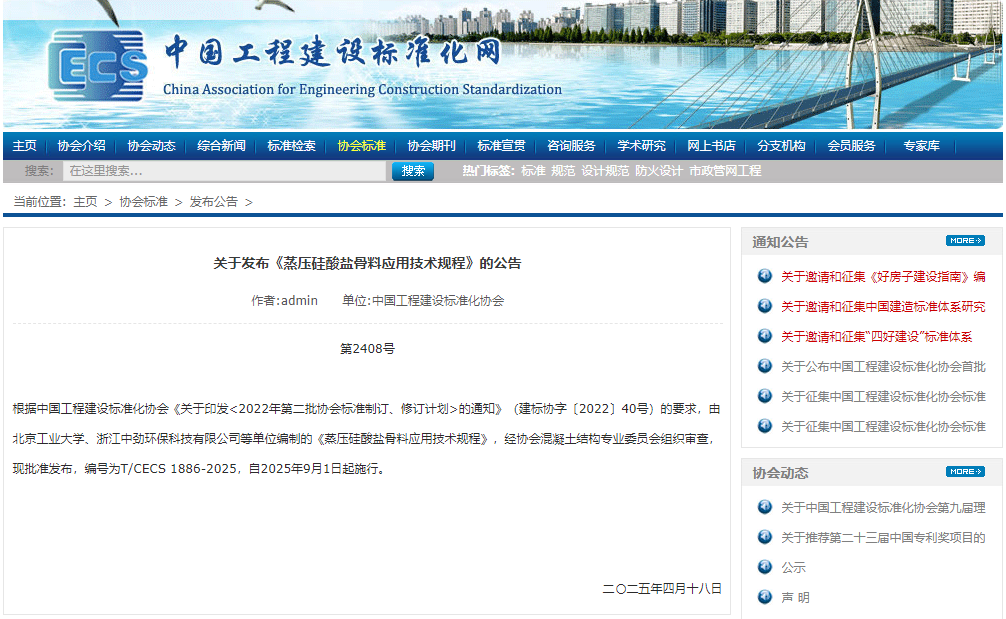
Task: Click the ECS logo in header
Action: 97,66
